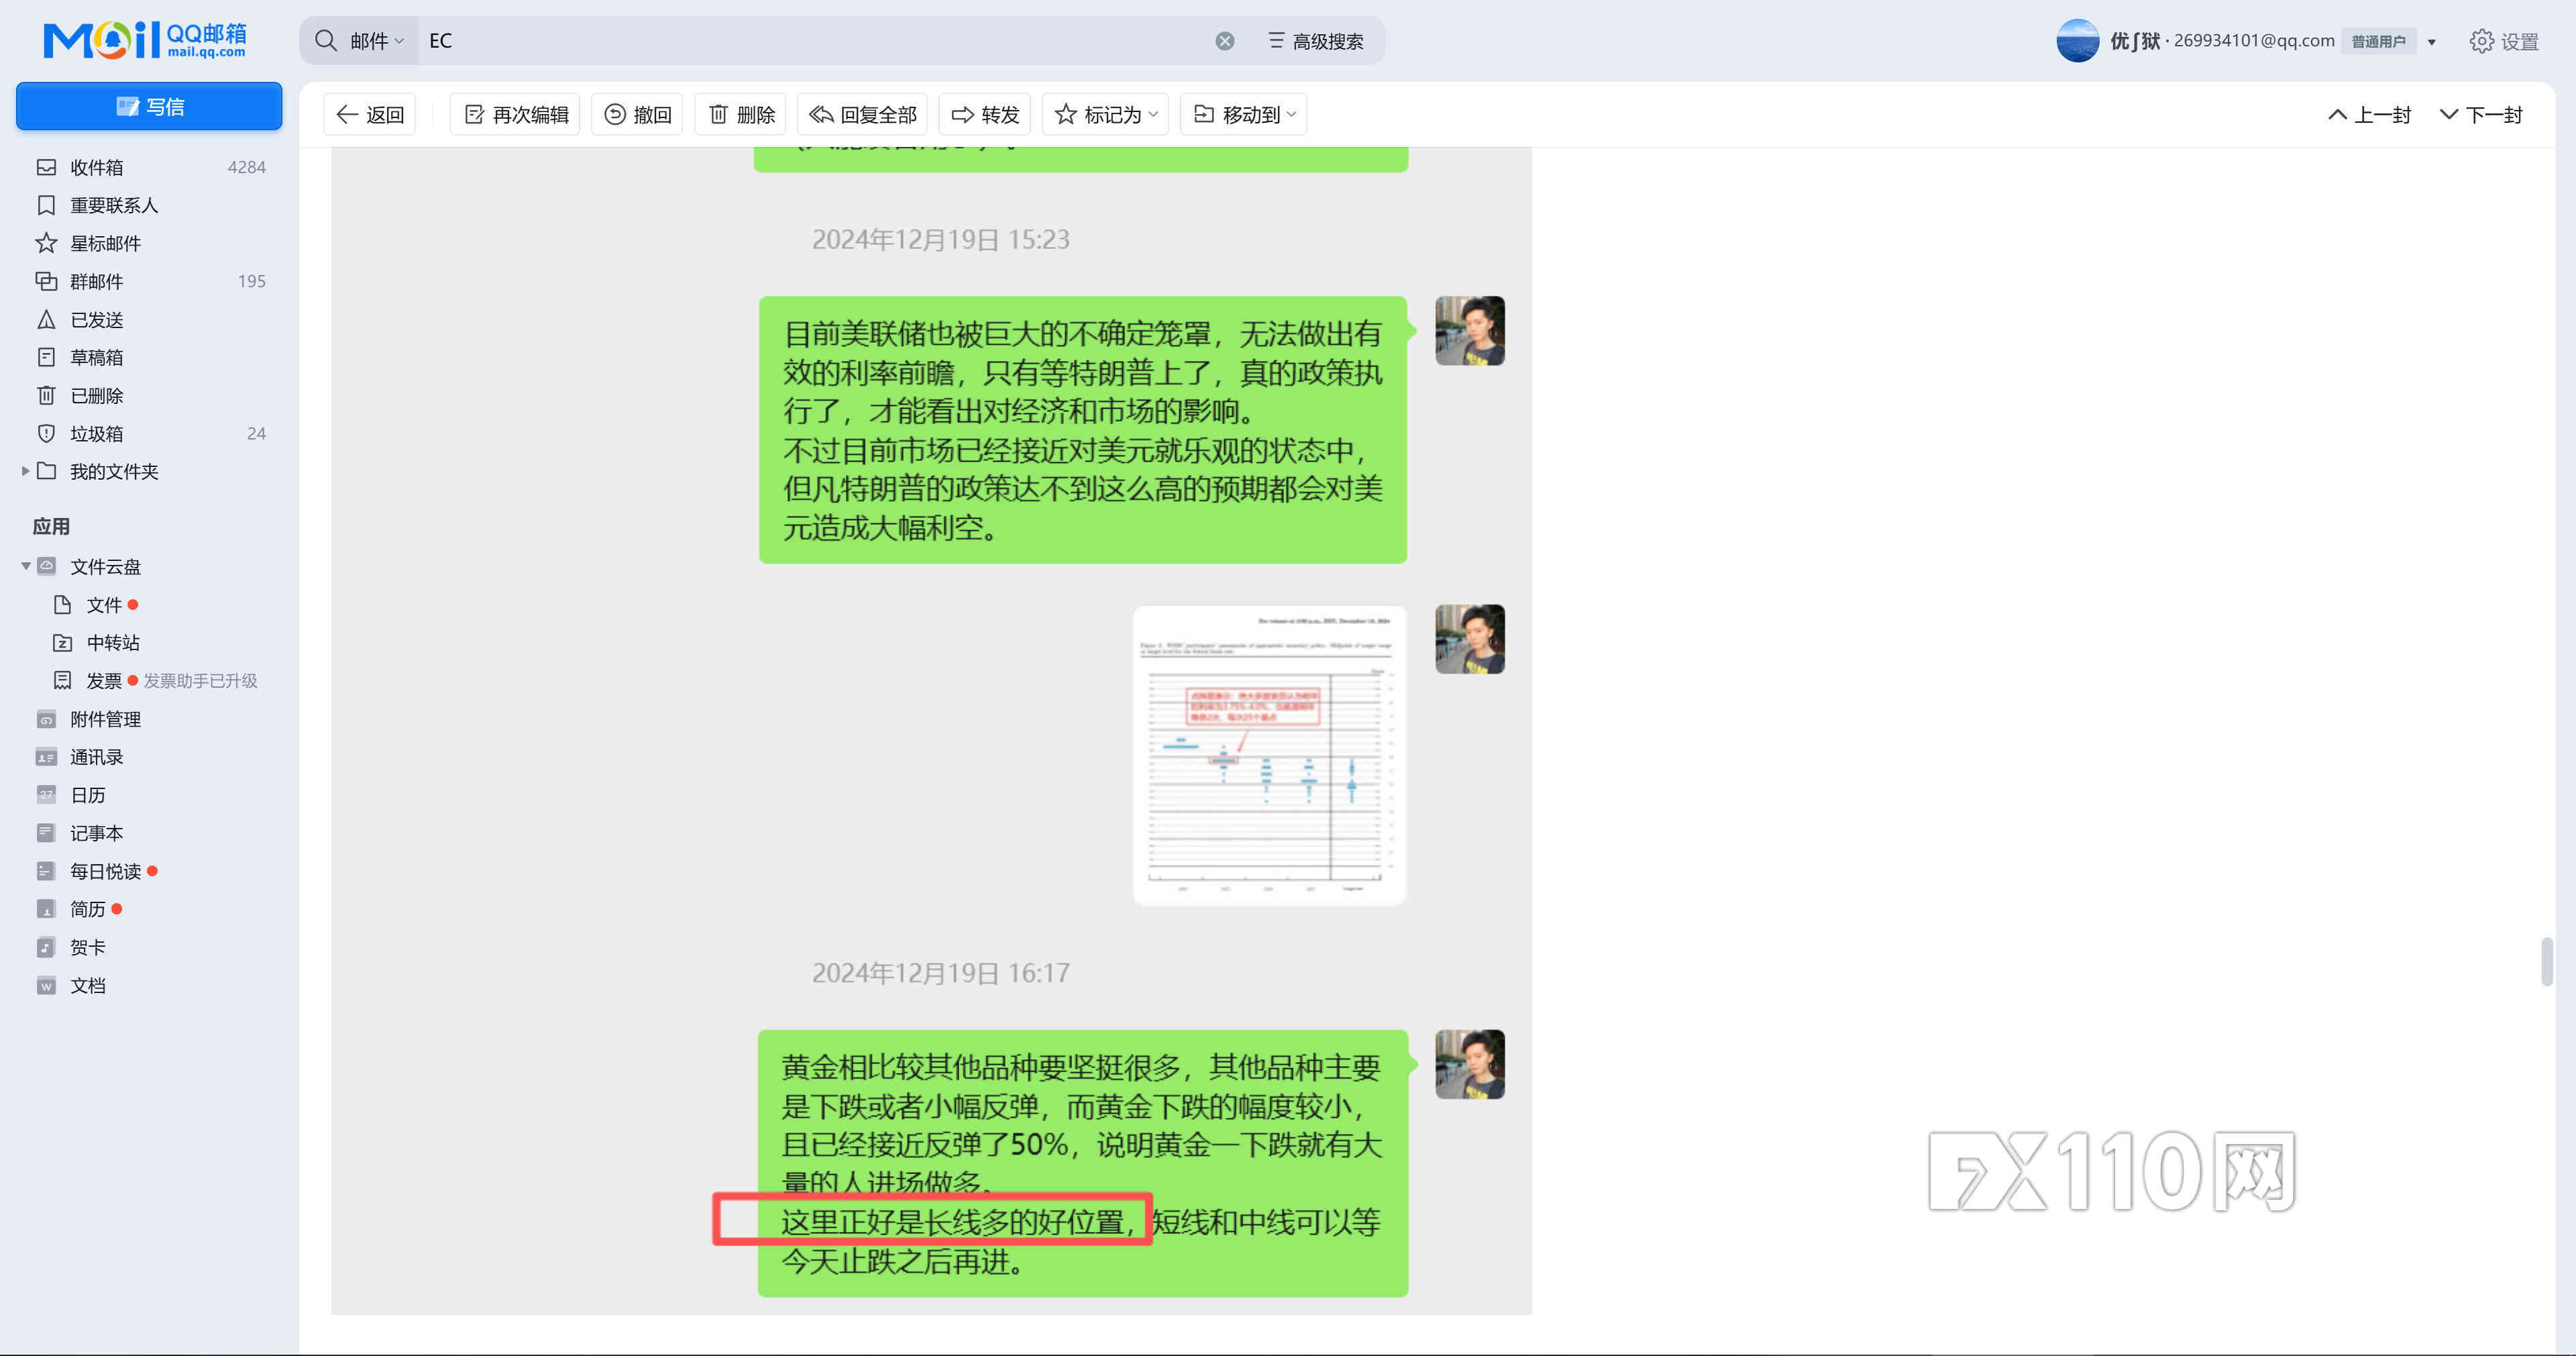The width and height of the screenshot is (2576, 1356).
Task: Open the chart image thumbnail in message
Action: (1269, 755)
